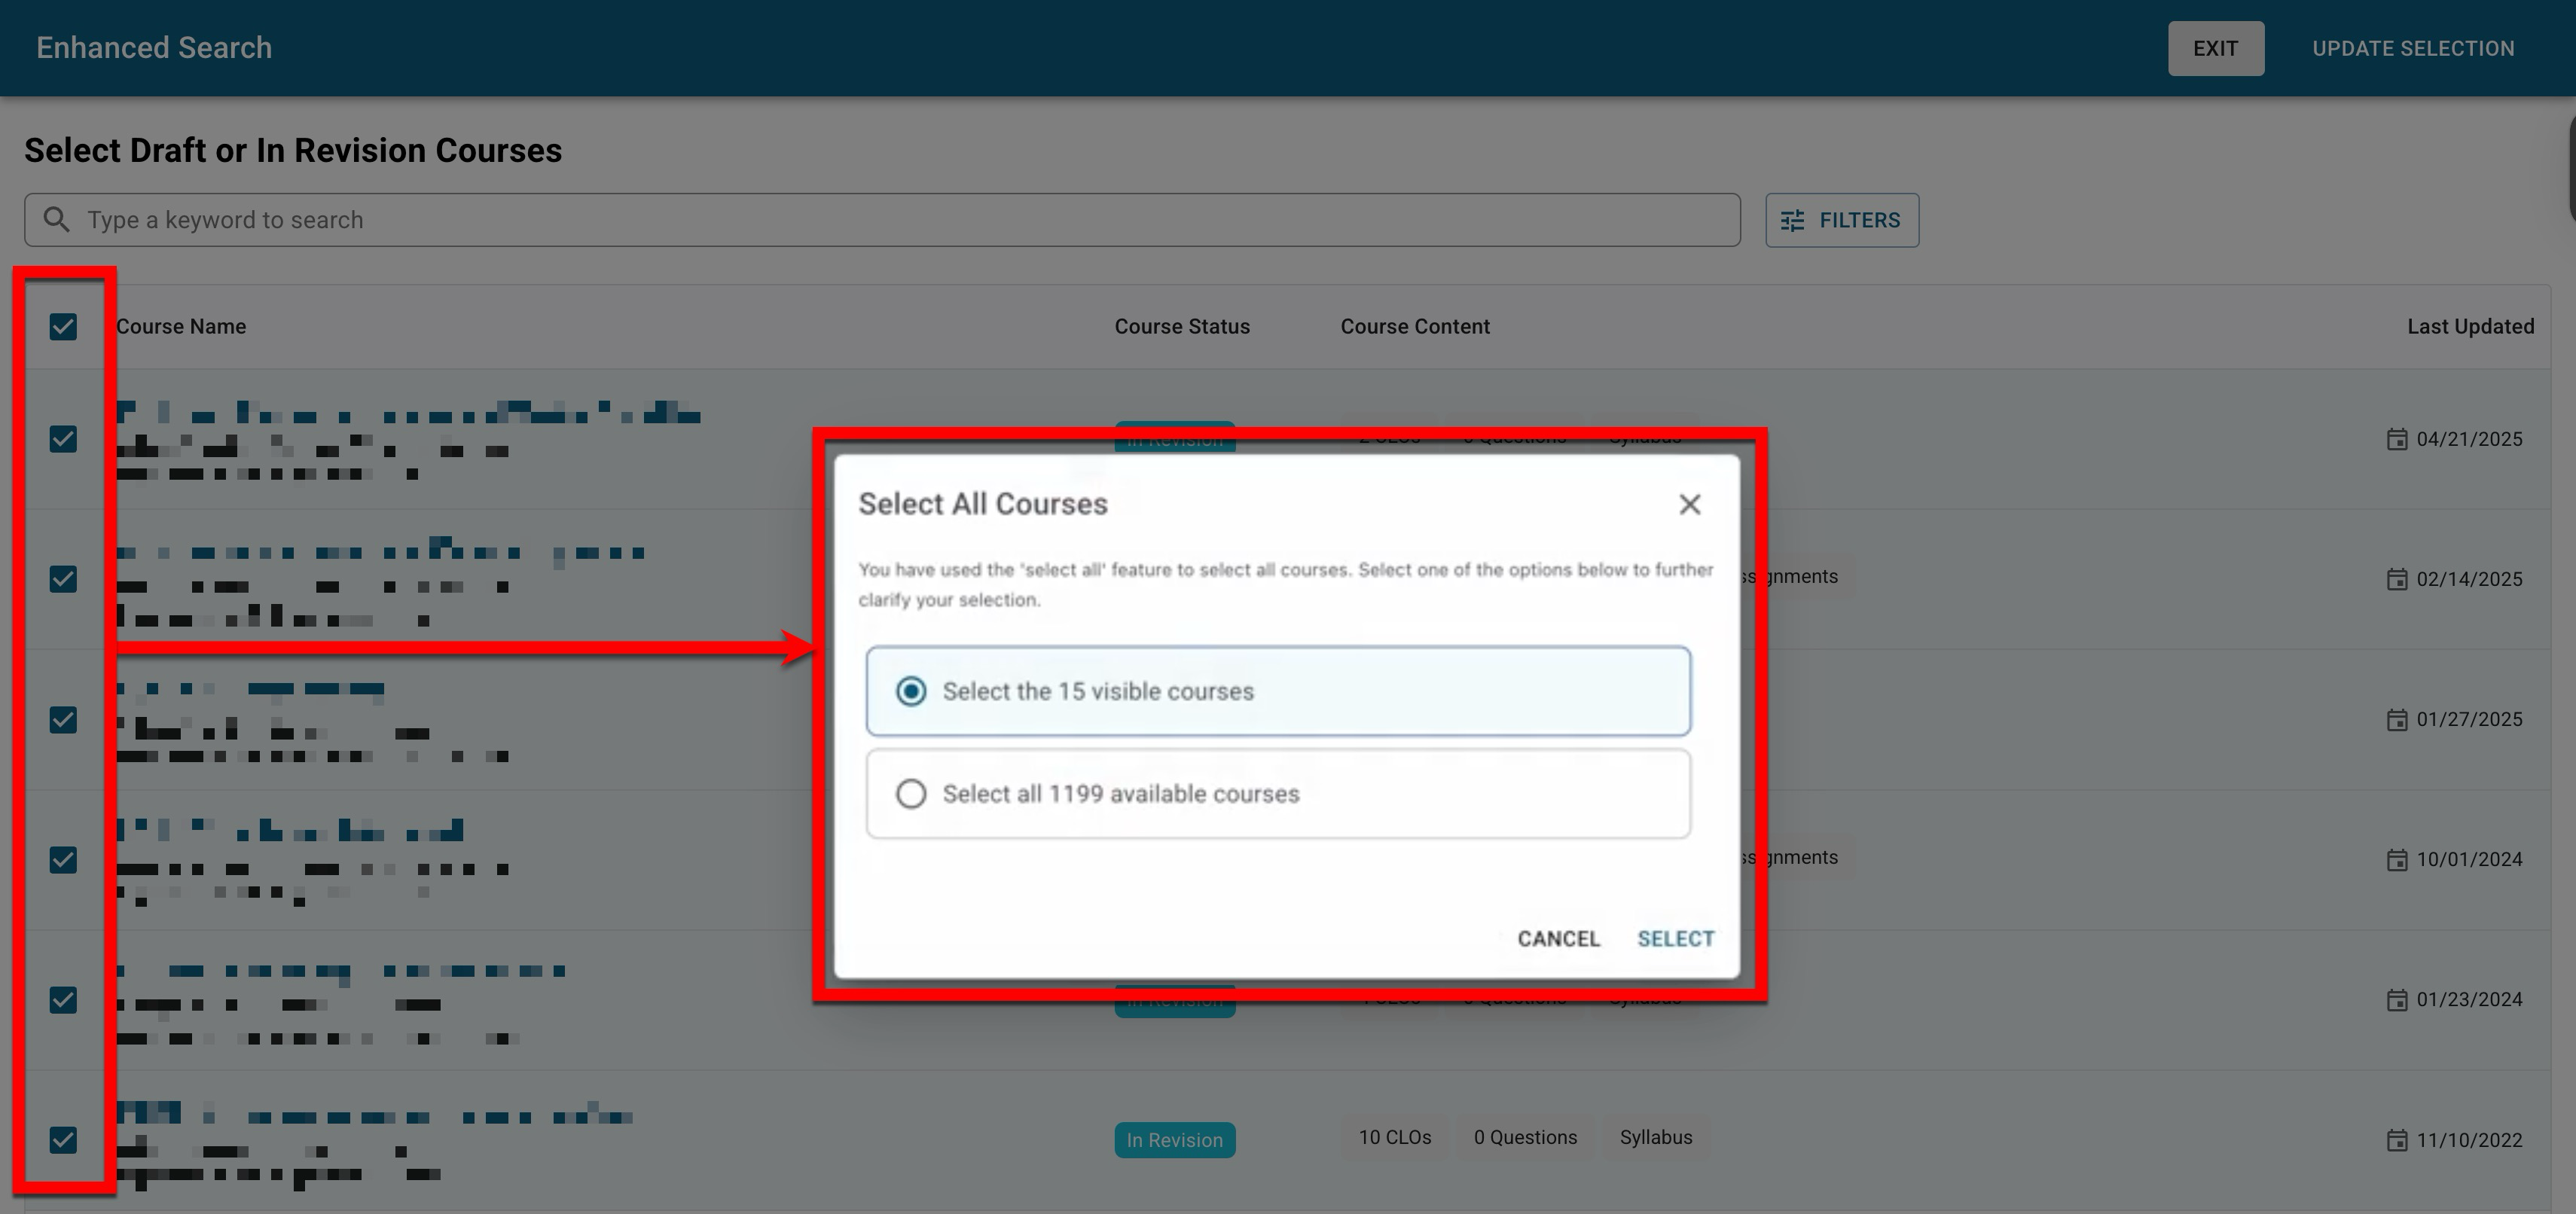Toggle the header select-all checkbox
2576x1214 pixels.
point(63,327)
